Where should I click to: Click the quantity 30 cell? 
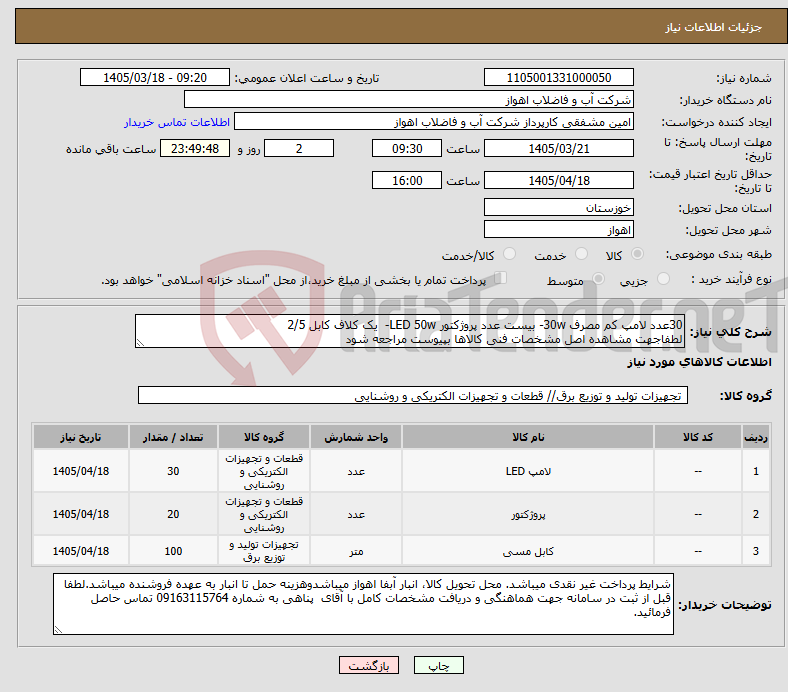point(173,471)
